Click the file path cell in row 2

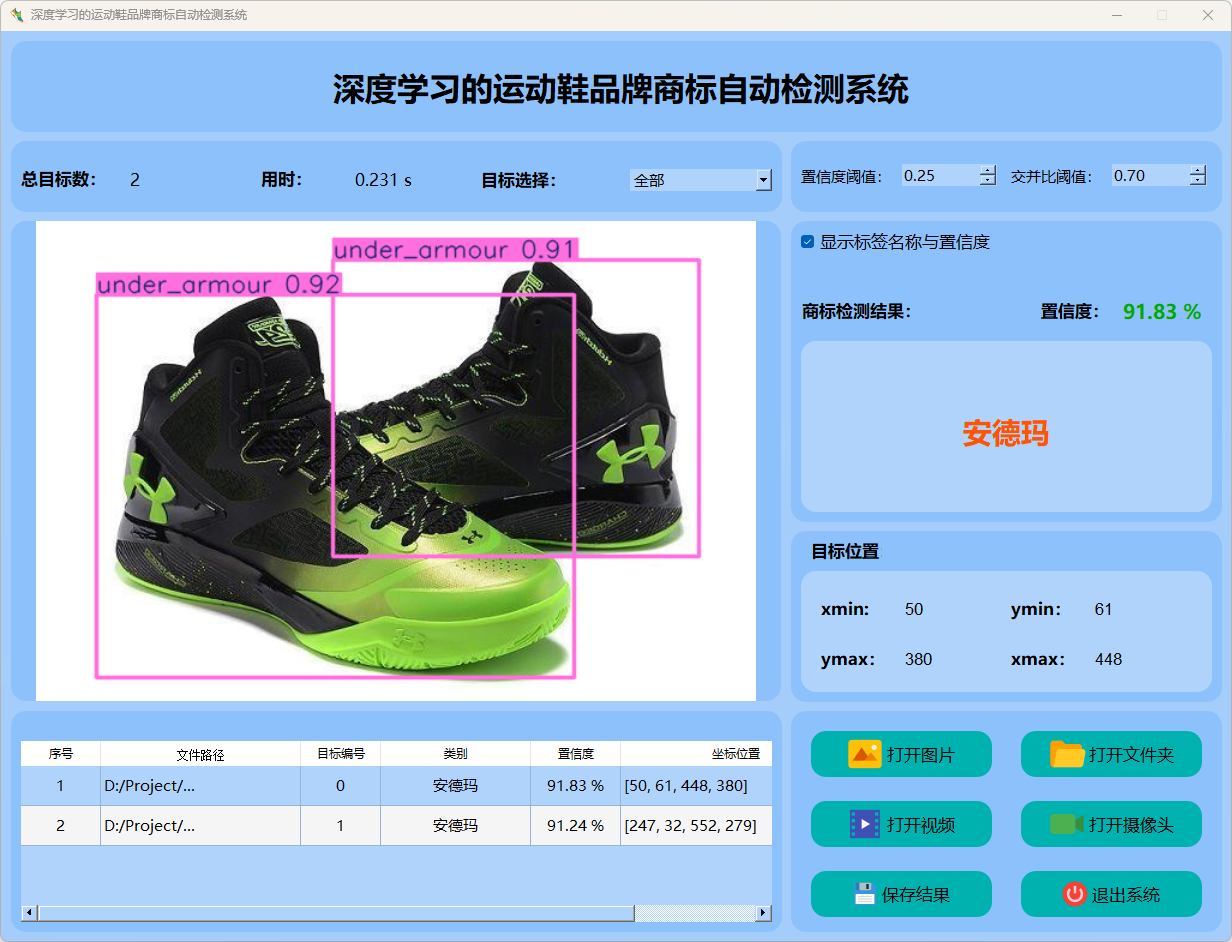click(x=200, y=826)
